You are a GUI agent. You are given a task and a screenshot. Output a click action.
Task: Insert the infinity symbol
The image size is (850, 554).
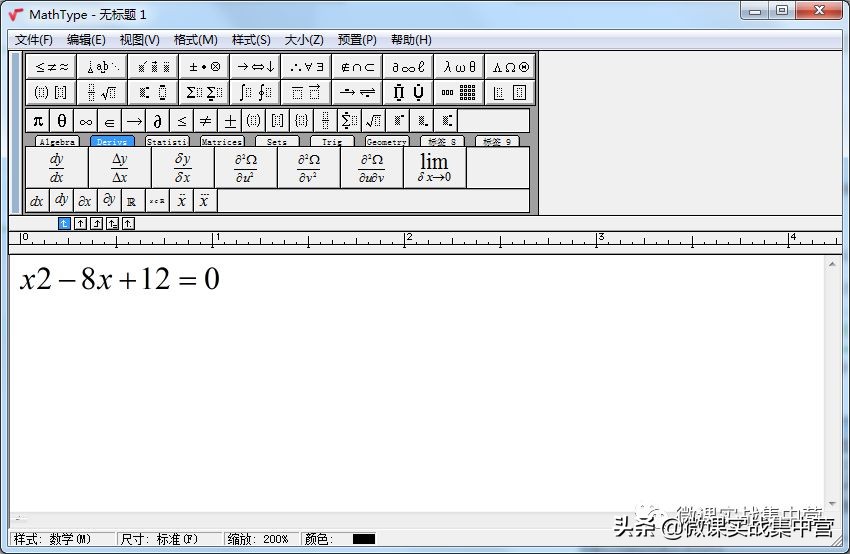coord(86,121)
